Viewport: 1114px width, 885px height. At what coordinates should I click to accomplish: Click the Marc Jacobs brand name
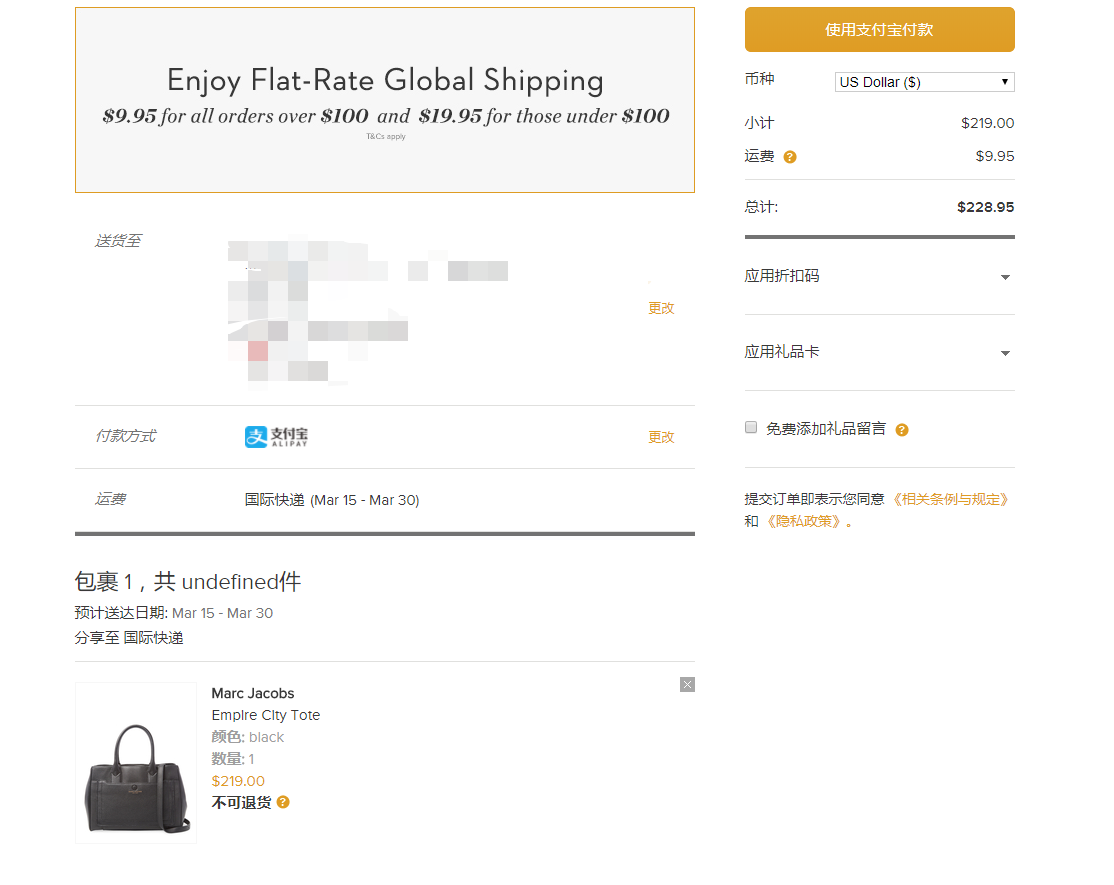click(253, 693)
